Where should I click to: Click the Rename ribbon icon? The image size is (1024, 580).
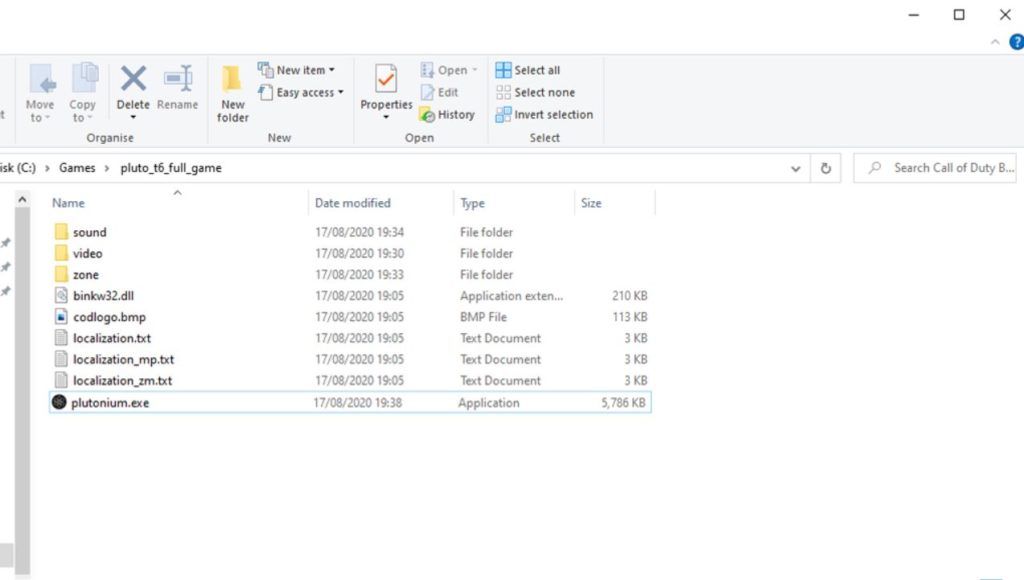[x=178, y=79]
